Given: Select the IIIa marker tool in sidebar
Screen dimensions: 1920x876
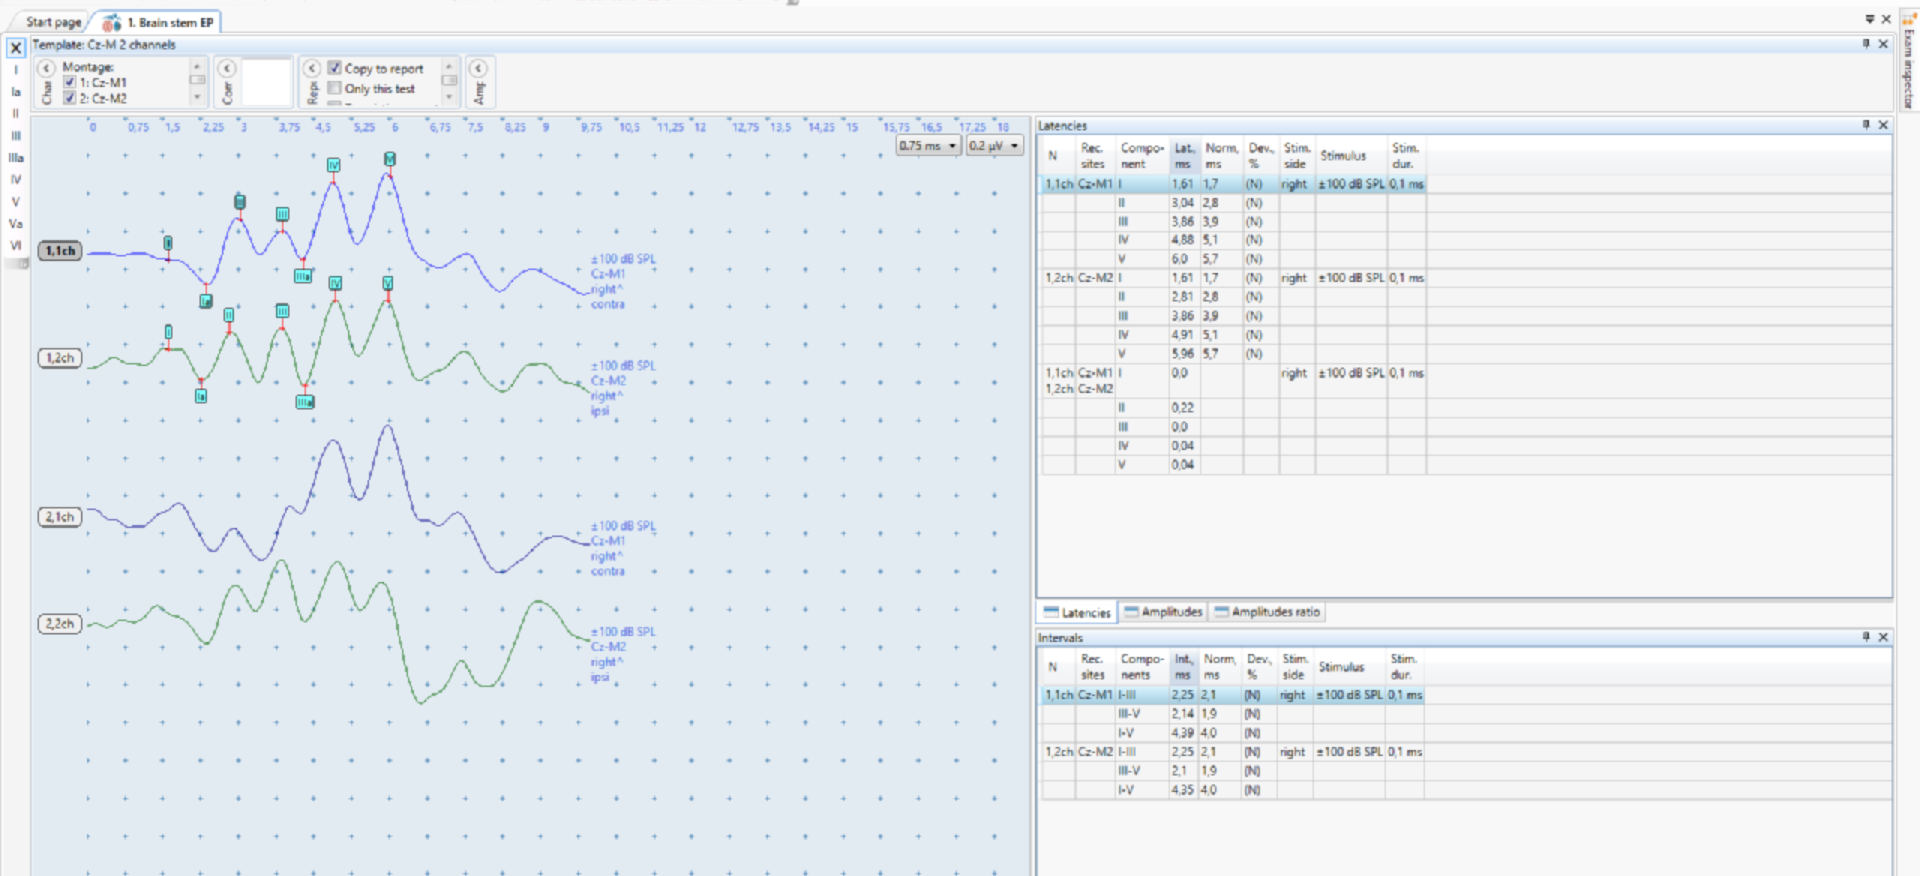Looking at the screenshot, I should (15, 158).
